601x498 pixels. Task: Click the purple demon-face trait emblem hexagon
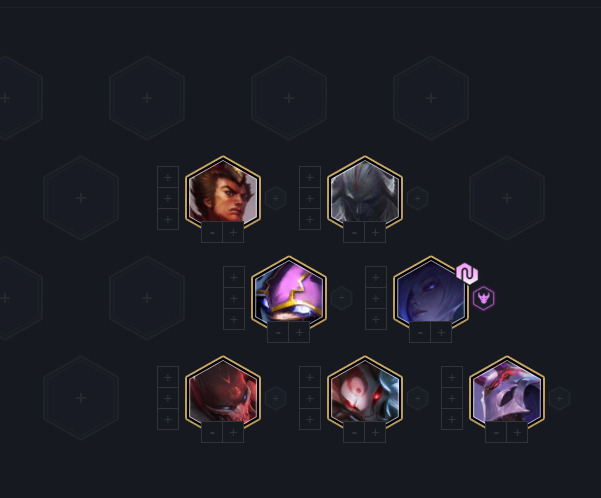[484, 298]
